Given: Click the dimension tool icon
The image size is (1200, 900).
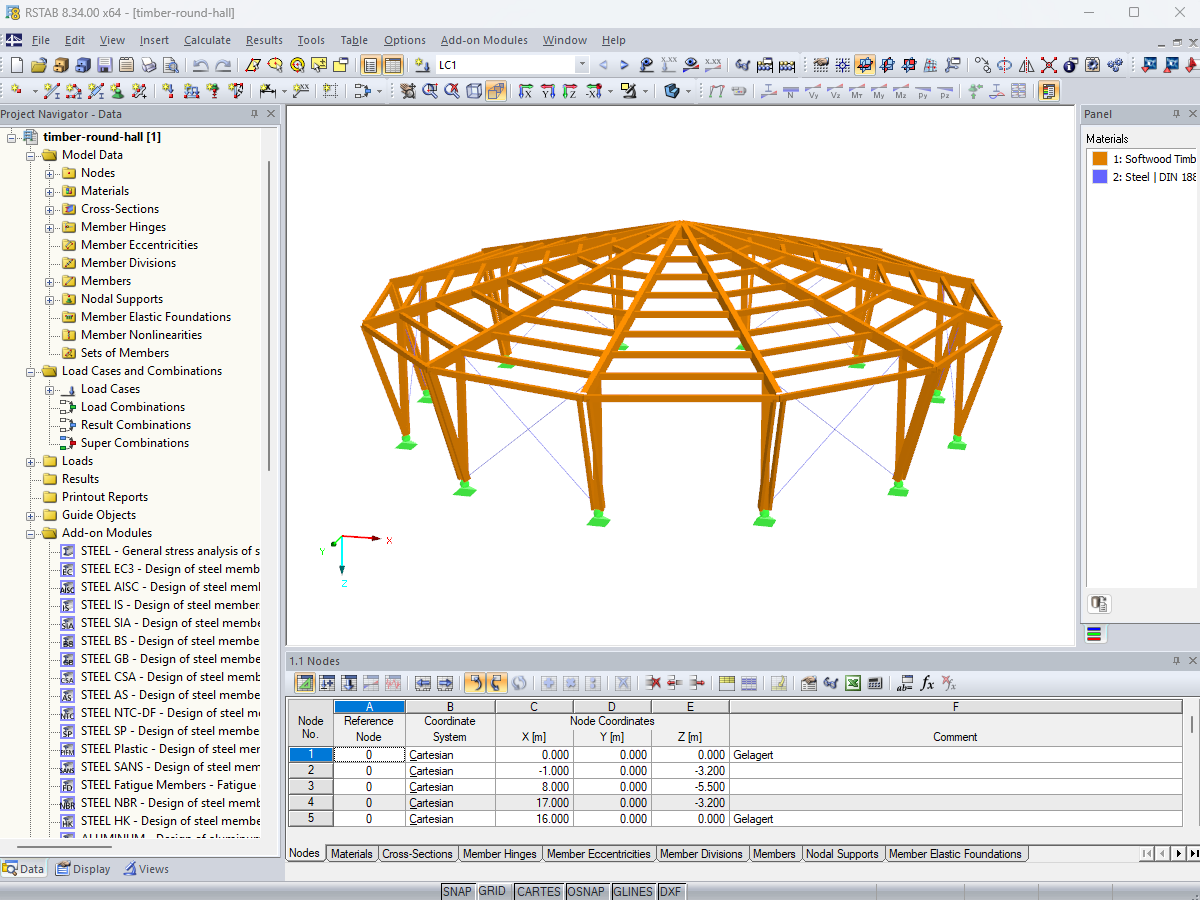Looking at the screenshot, I should pos(268,91).
